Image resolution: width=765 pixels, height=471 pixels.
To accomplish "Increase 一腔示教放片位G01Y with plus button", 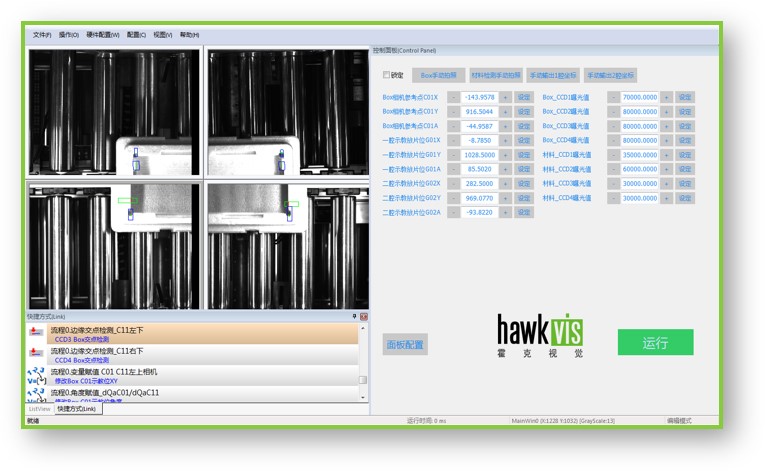I will (x=505, y=155).
